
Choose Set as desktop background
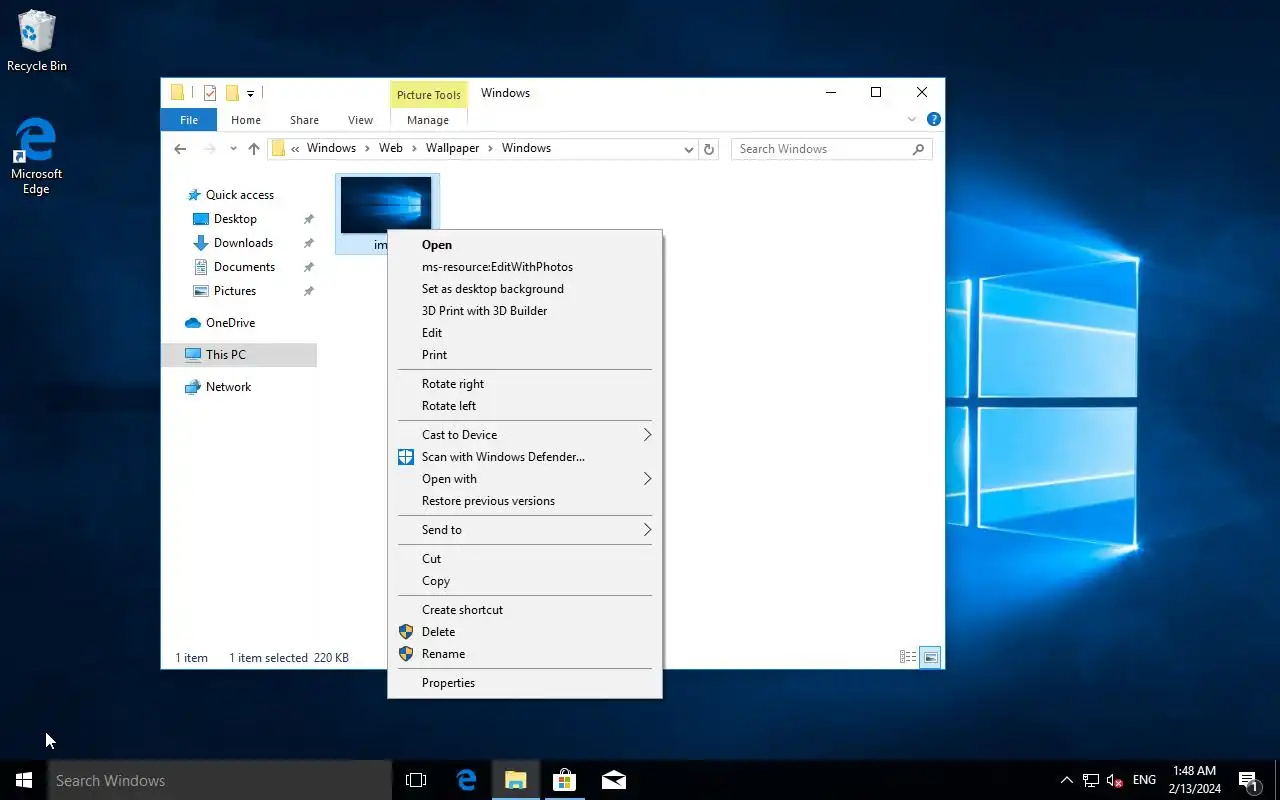pyautogui.click(x=525, y=289)
